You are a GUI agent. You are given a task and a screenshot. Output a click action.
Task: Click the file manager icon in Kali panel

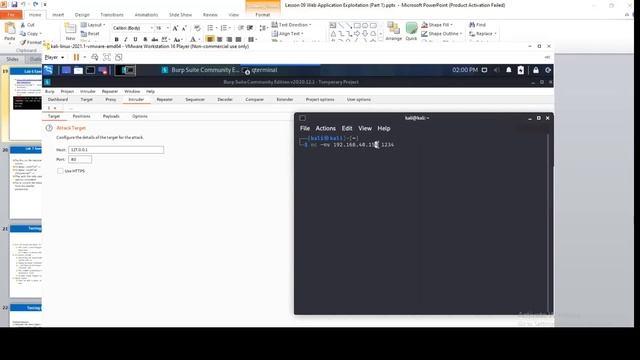78,70
